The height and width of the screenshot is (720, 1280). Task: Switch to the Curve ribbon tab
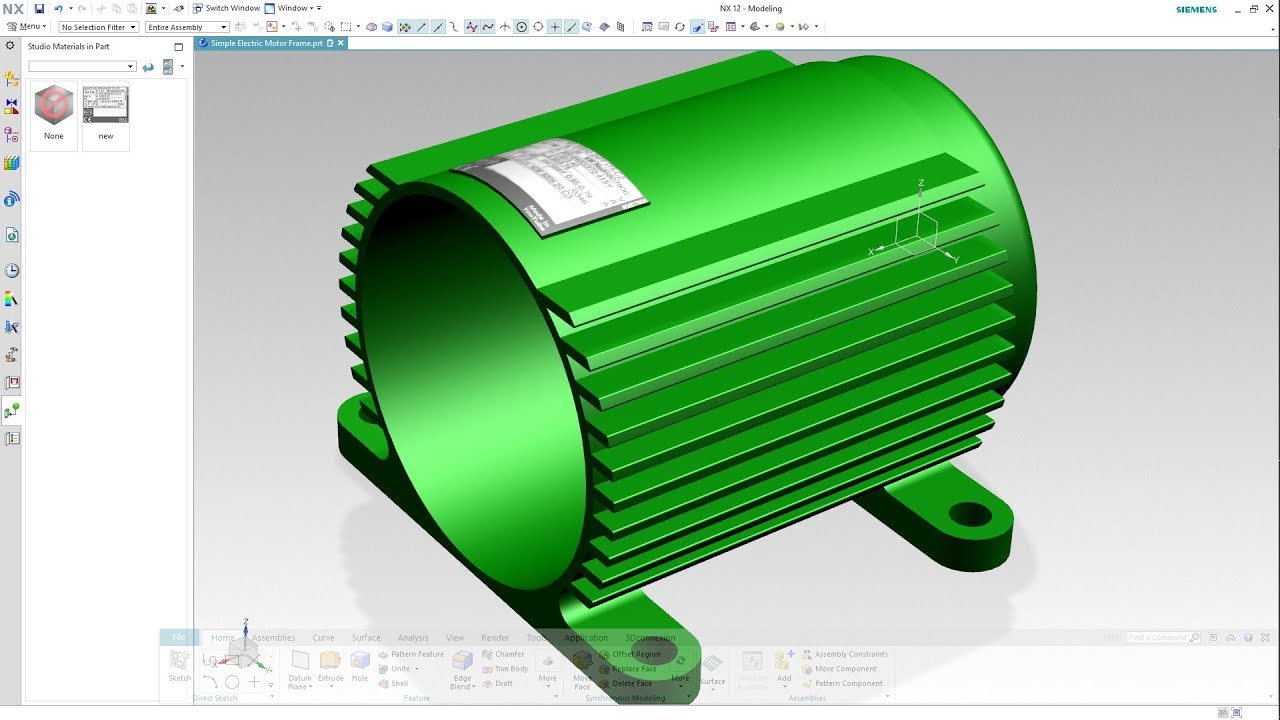click(x=323, y=638)
